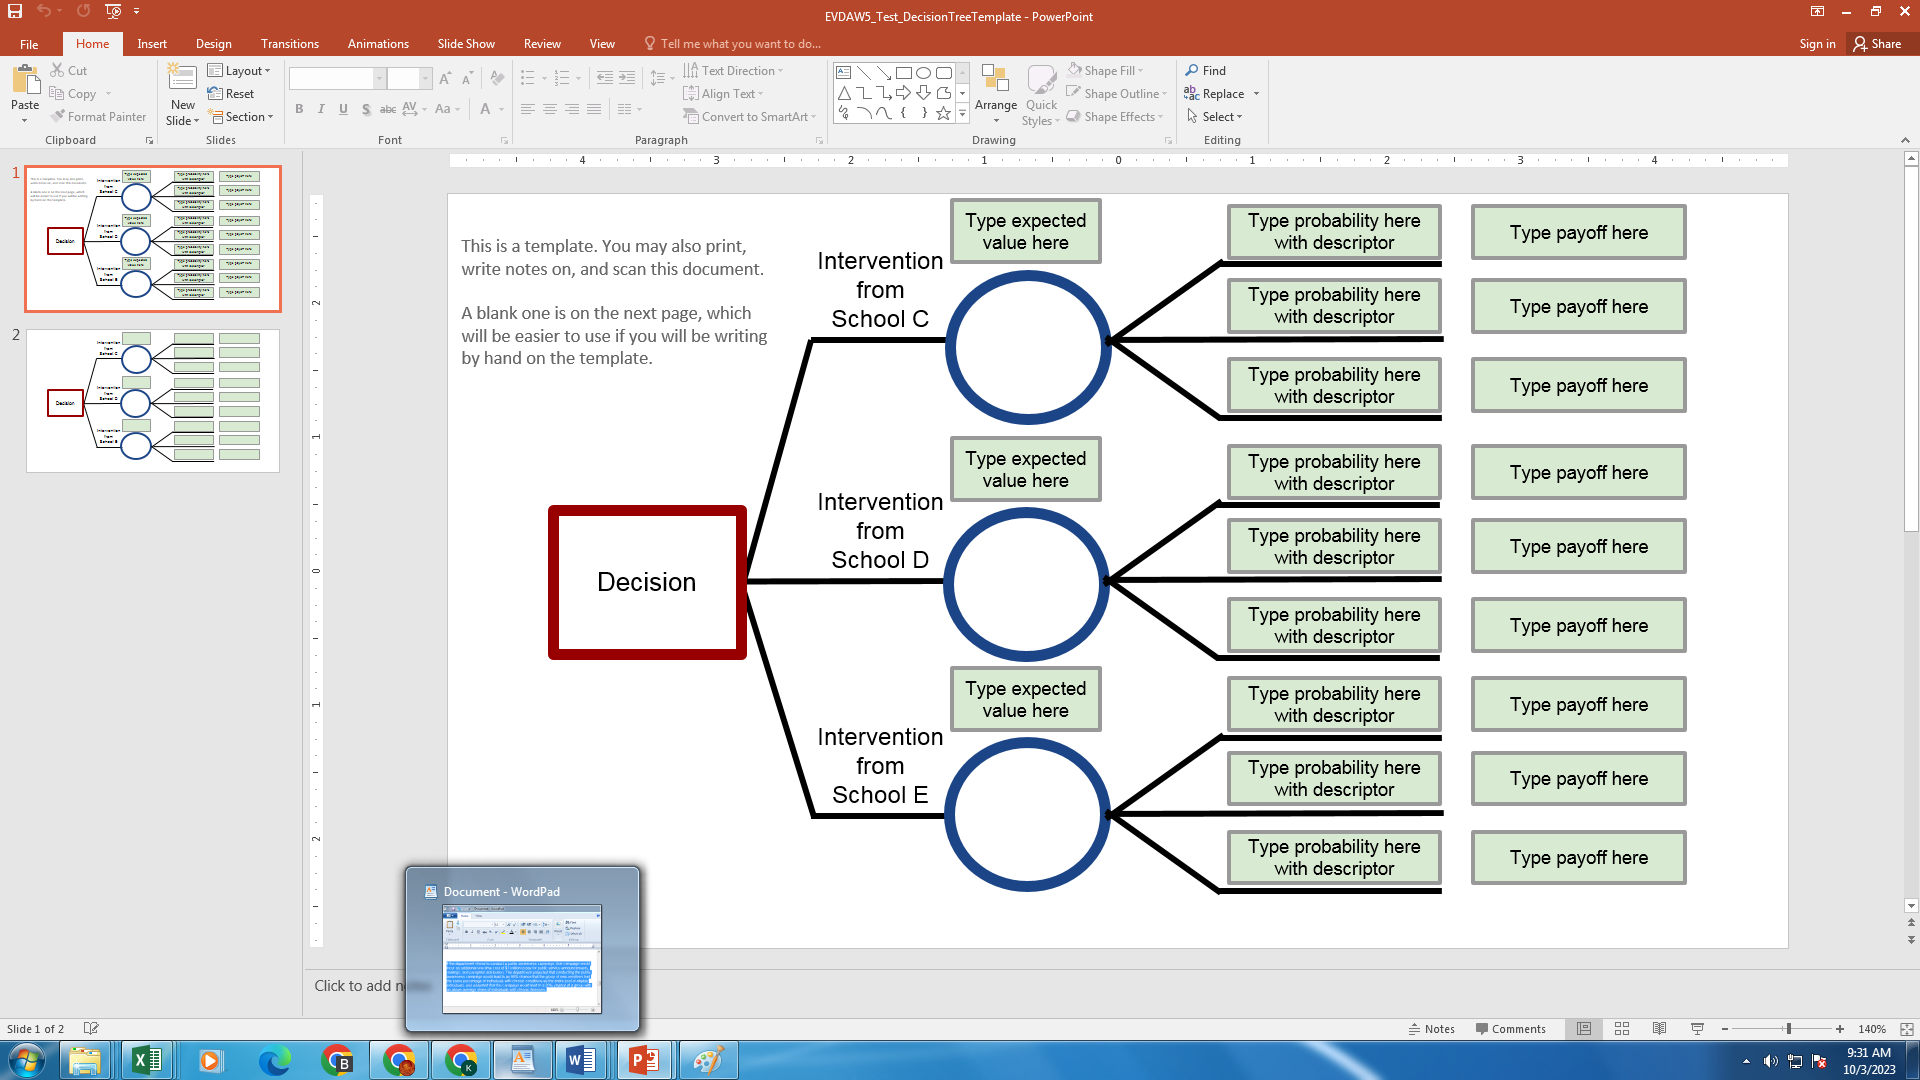Switch to the Transitions tab
This screenshot has height=1080, width=1920.
[289, 43]
